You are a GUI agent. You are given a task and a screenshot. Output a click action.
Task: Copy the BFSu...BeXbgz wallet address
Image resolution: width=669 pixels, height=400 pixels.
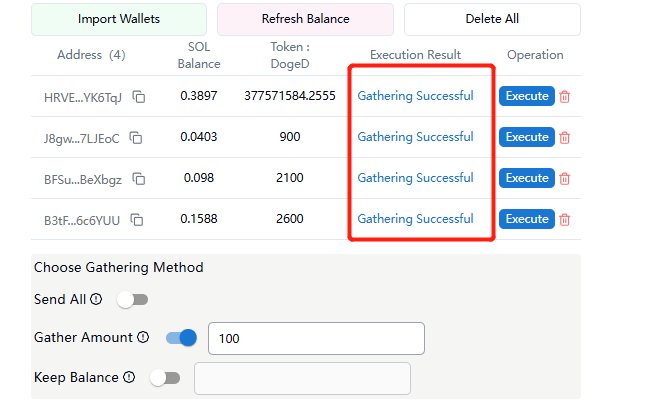(x=139, y=179)
